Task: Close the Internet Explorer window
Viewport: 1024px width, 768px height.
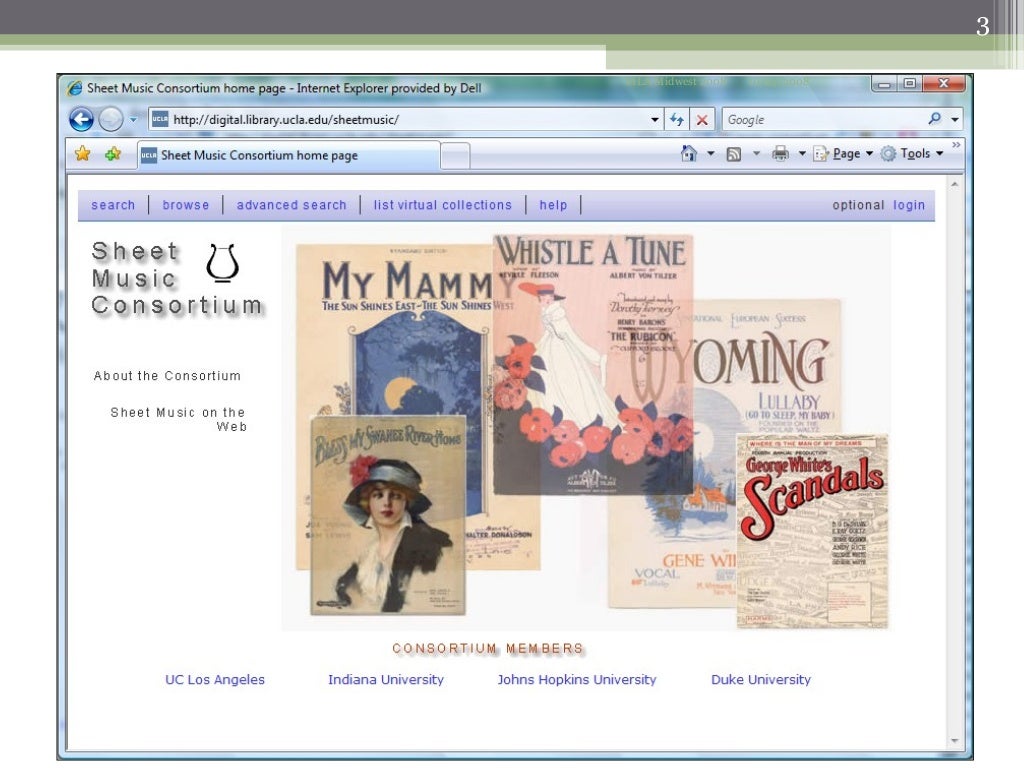Action: (944, 84)
